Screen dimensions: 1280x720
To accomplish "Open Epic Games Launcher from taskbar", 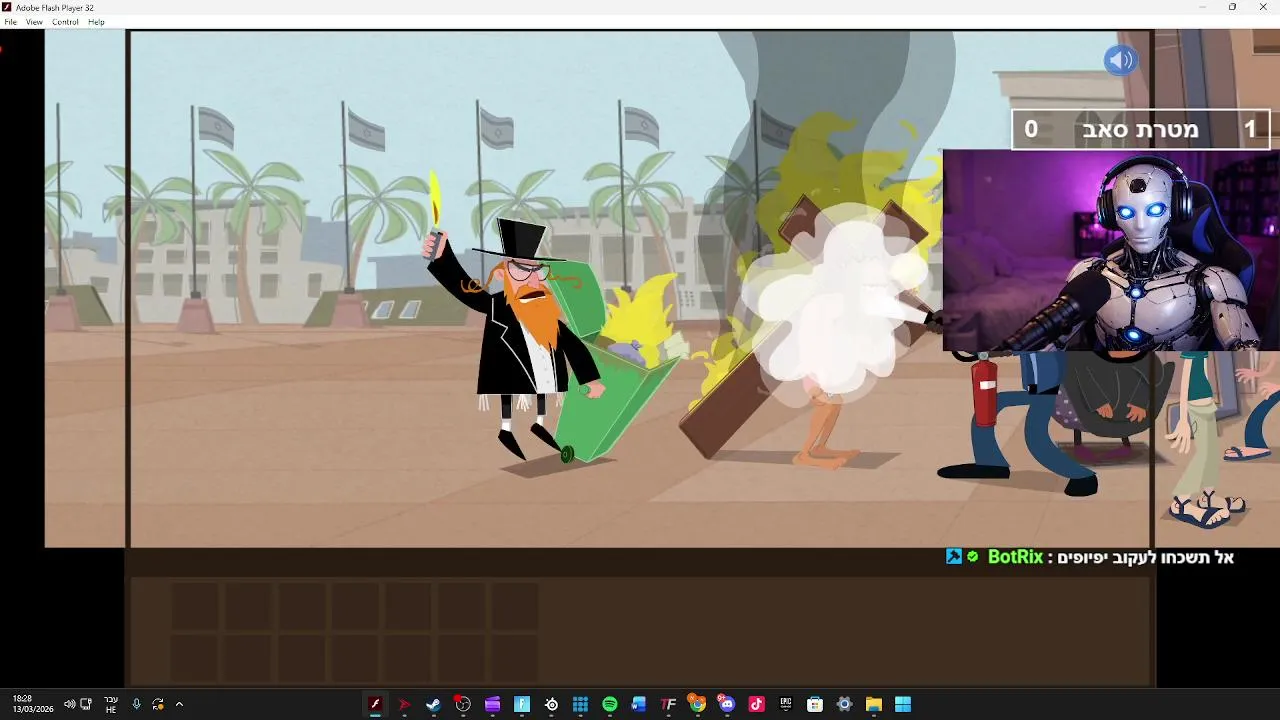I will click(785, 704).
